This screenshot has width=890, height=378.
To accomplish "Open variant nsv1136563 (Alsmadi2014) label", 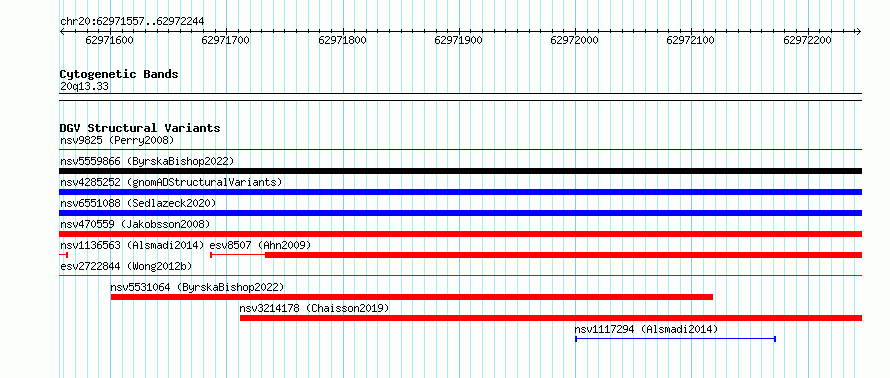I will pyautogui.click(x=132, y=245).
